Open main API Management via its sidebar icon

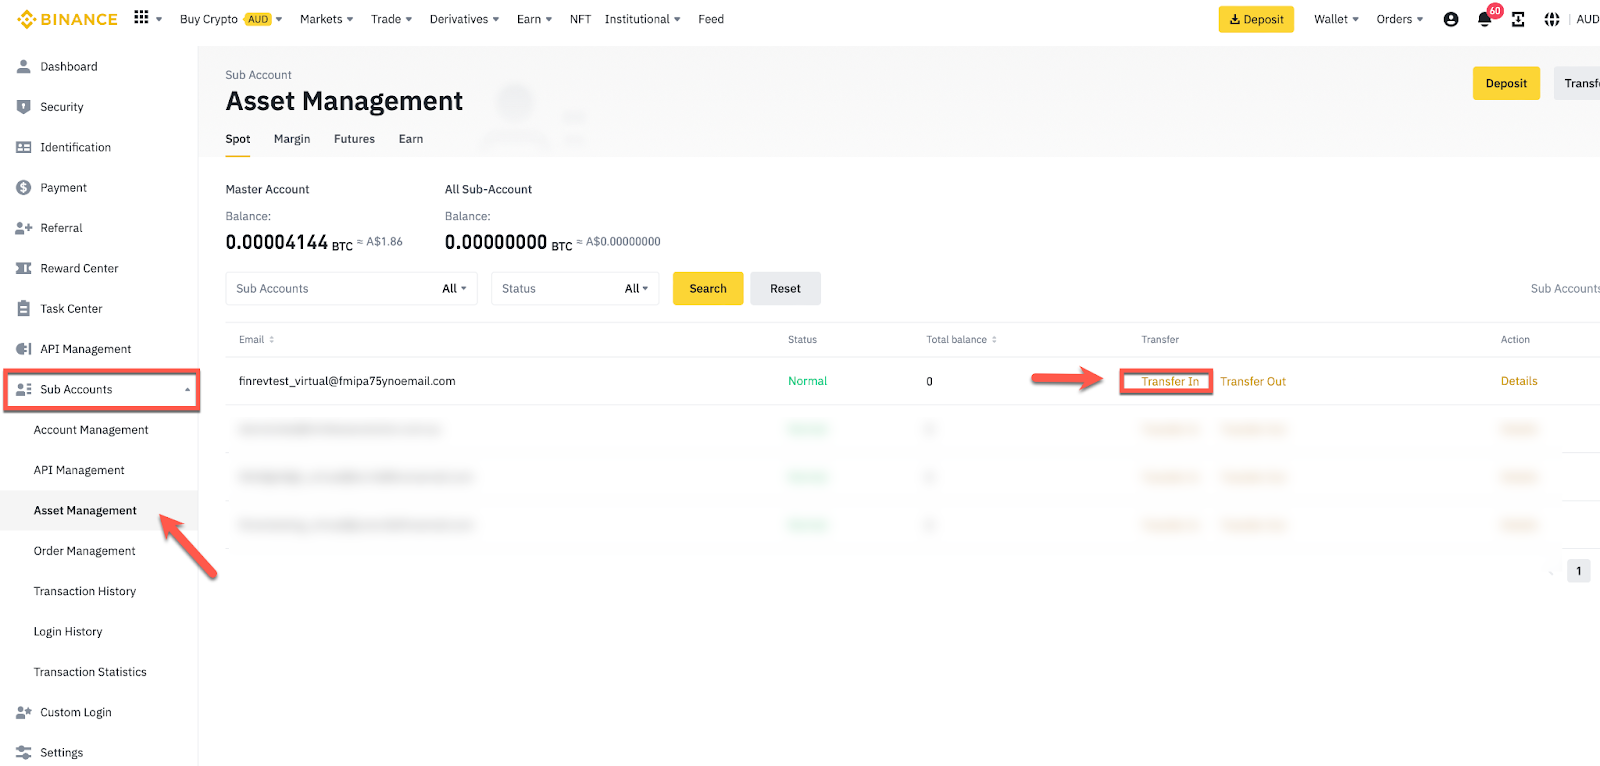pos(24,349)
